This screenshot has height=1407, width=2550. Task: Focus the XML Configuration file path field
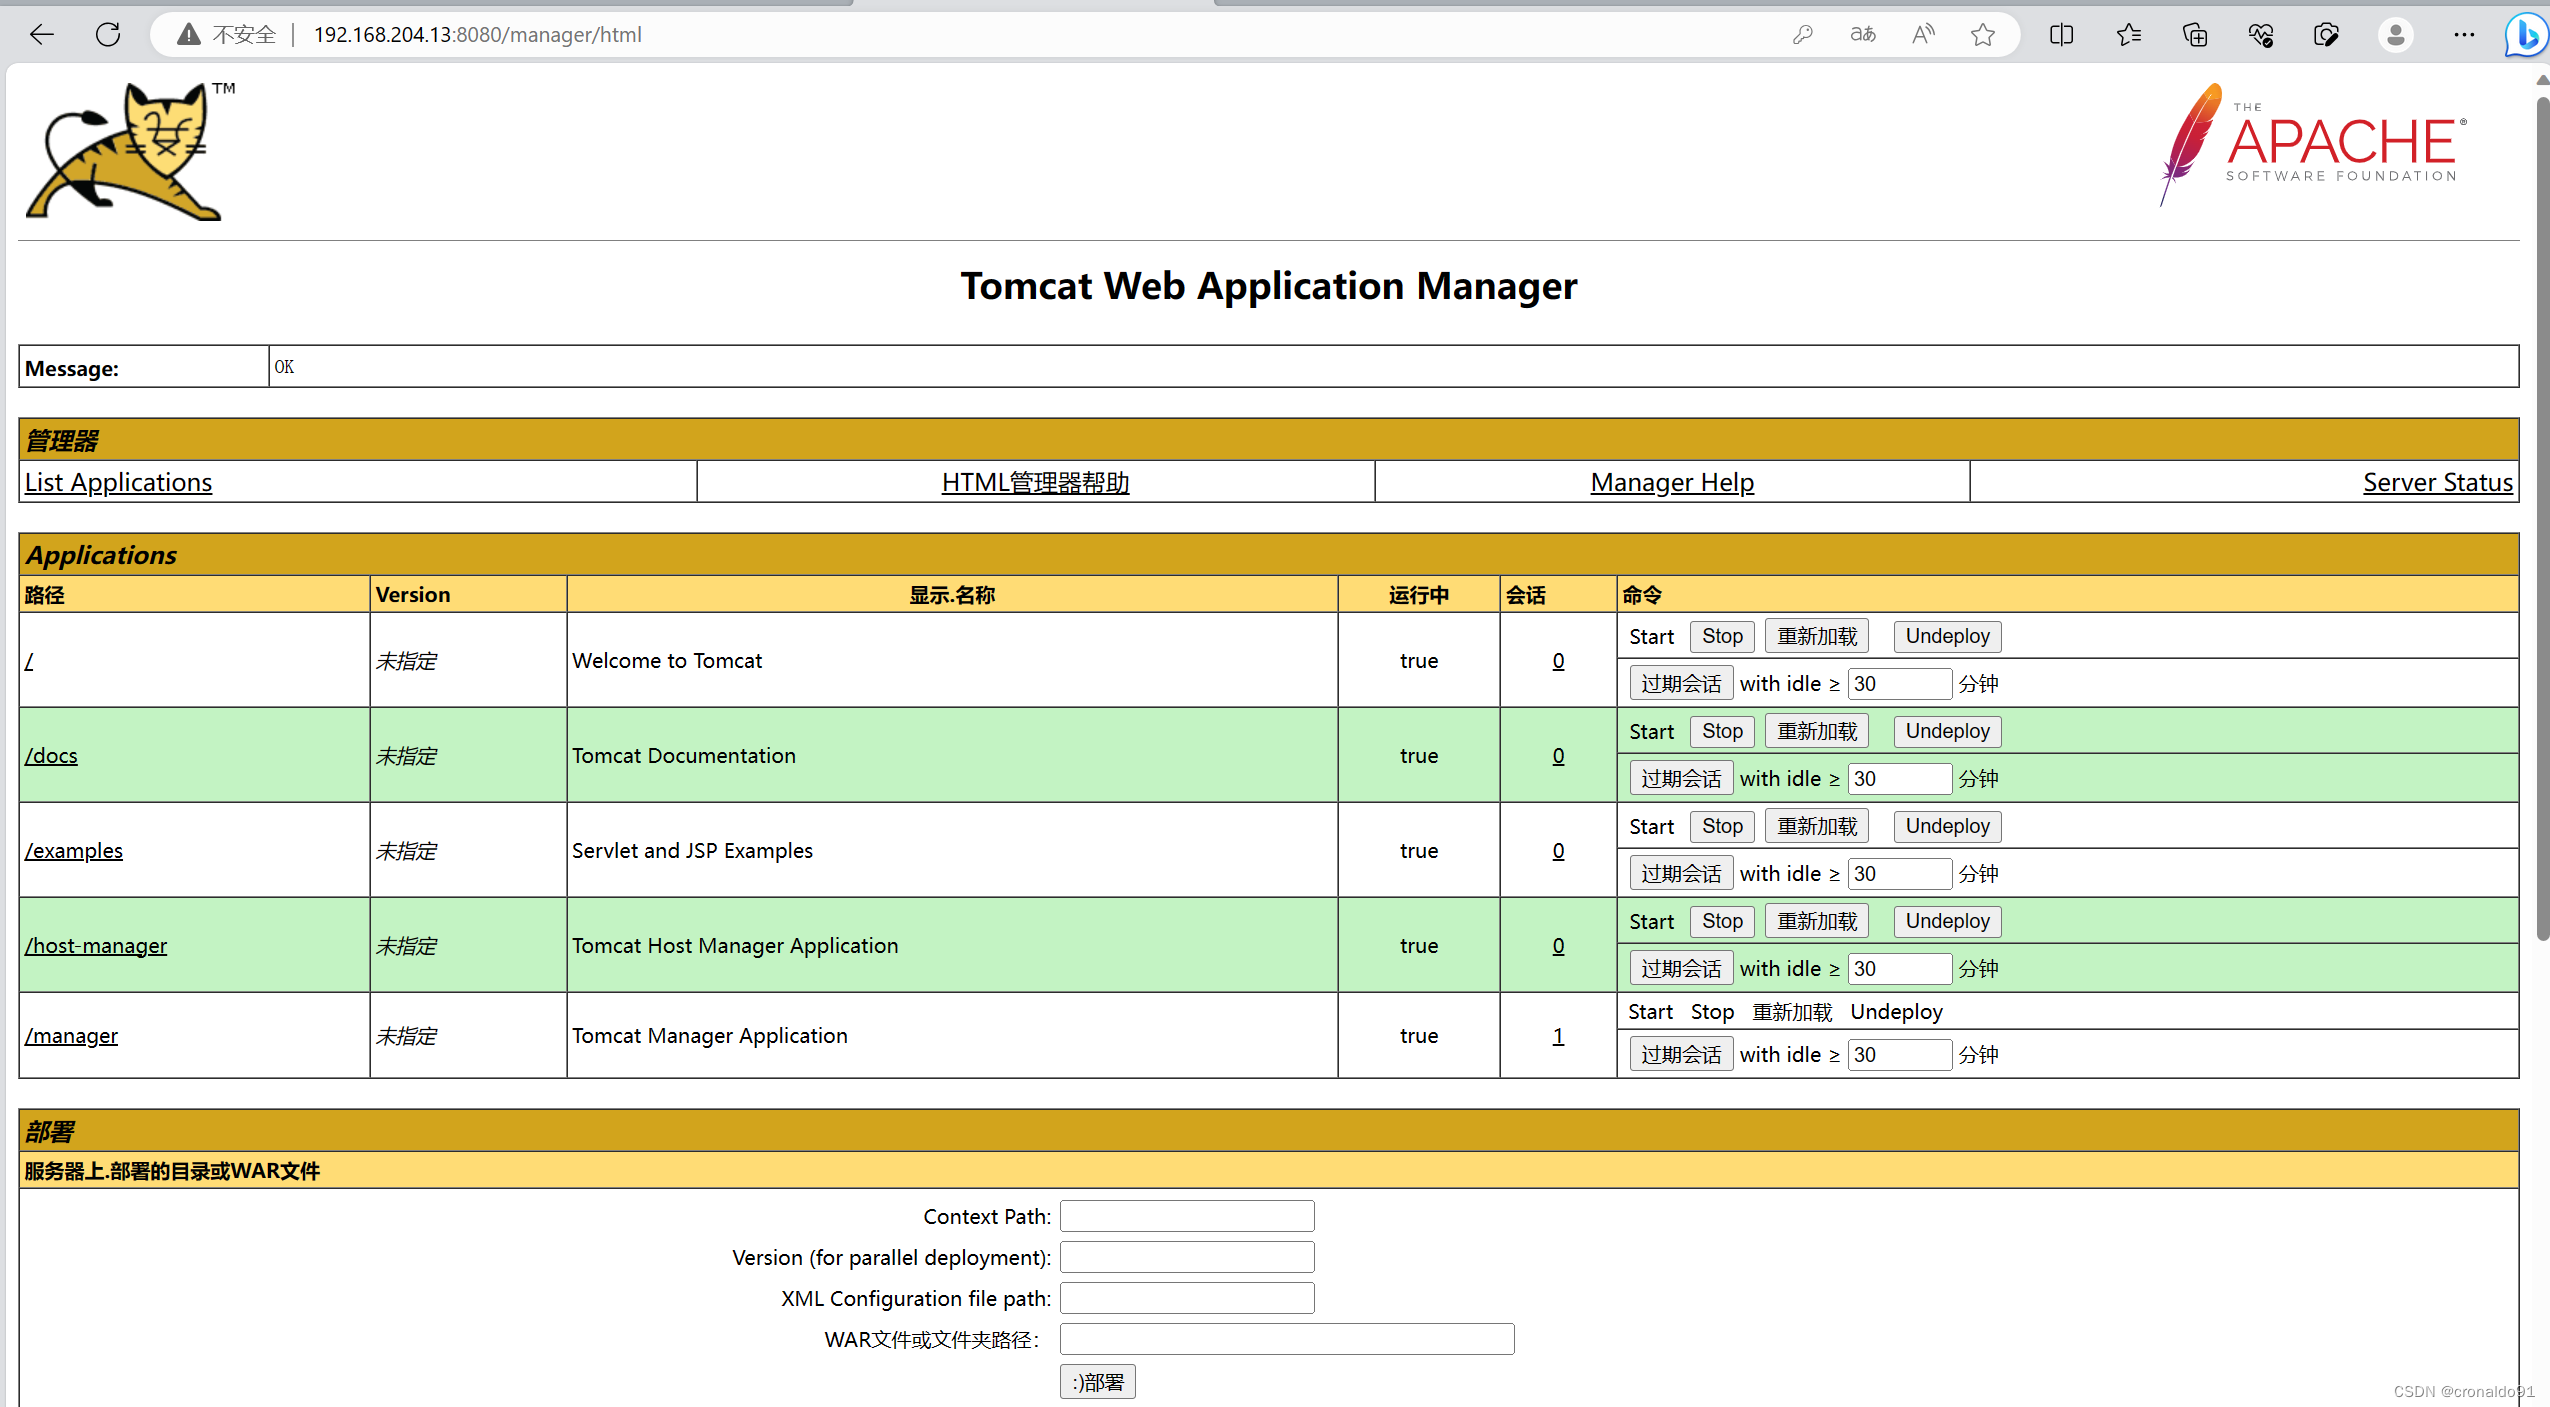tap(1187, 1298)
